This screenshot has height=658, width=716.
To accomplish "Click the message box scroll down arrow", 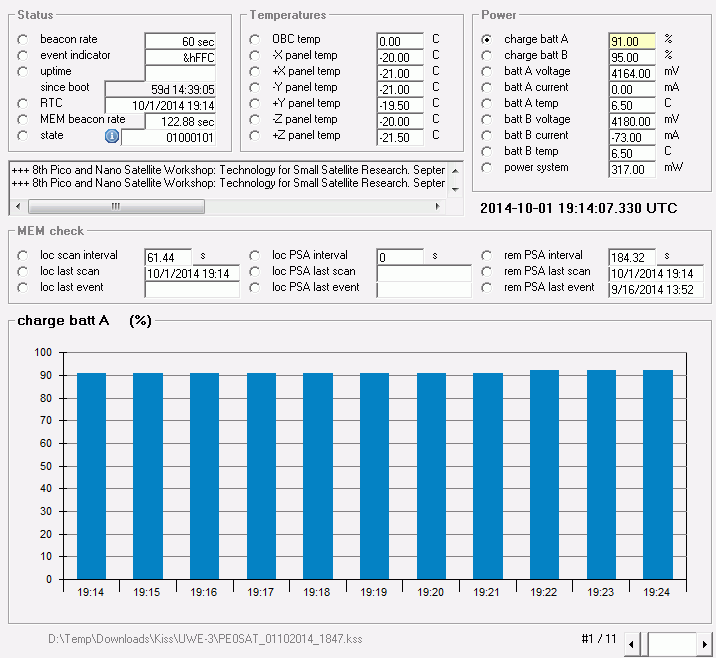I will (x=455, y=189).
